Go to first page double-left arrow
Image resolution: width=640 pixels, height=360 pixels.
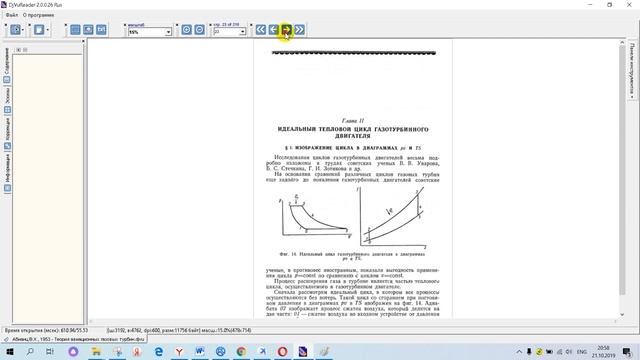pos(261,30)
